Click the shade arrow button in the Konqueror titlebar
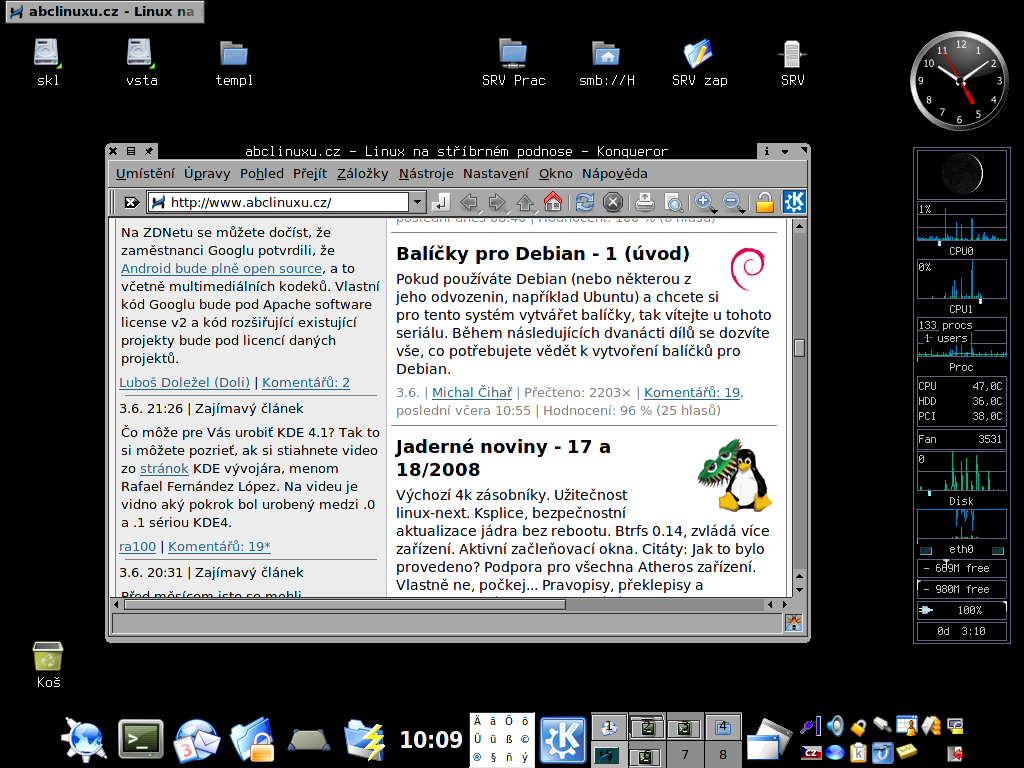Image resolution: width=1024 pixels, height=768 pixels. click(785, 151)
